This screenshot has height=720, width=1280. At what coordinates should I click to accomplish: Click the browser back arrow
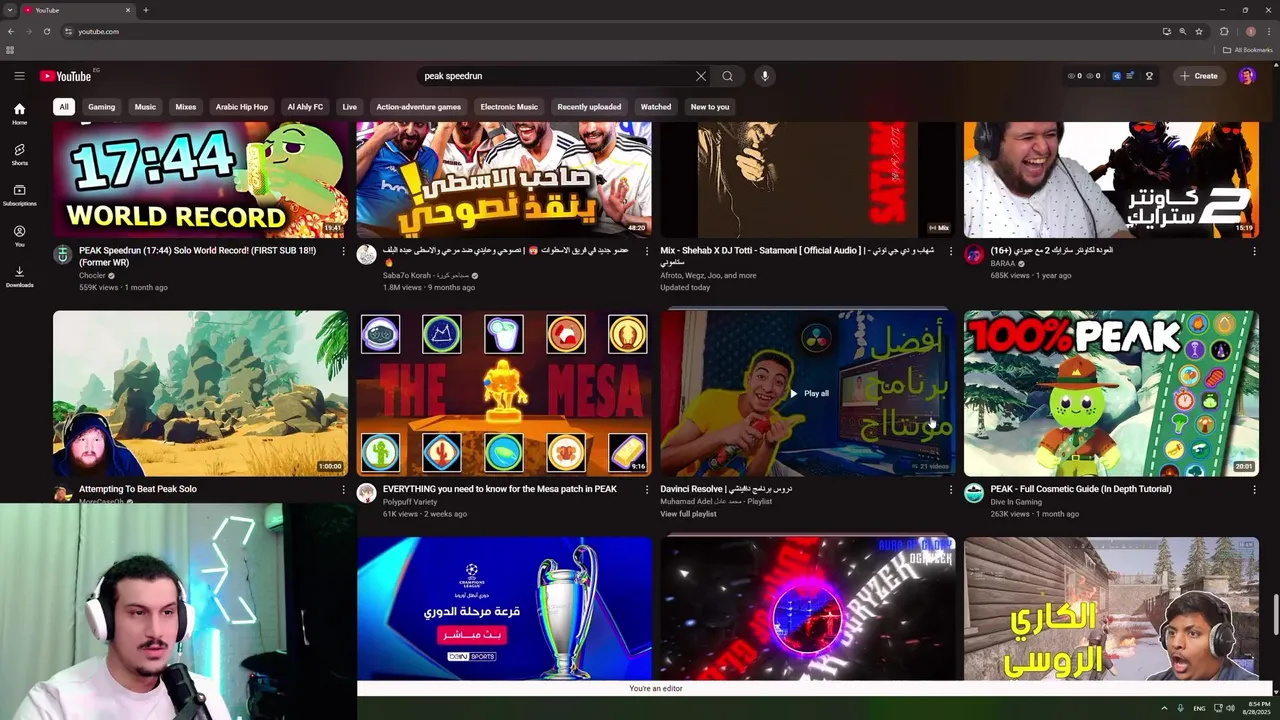[11, 31]
